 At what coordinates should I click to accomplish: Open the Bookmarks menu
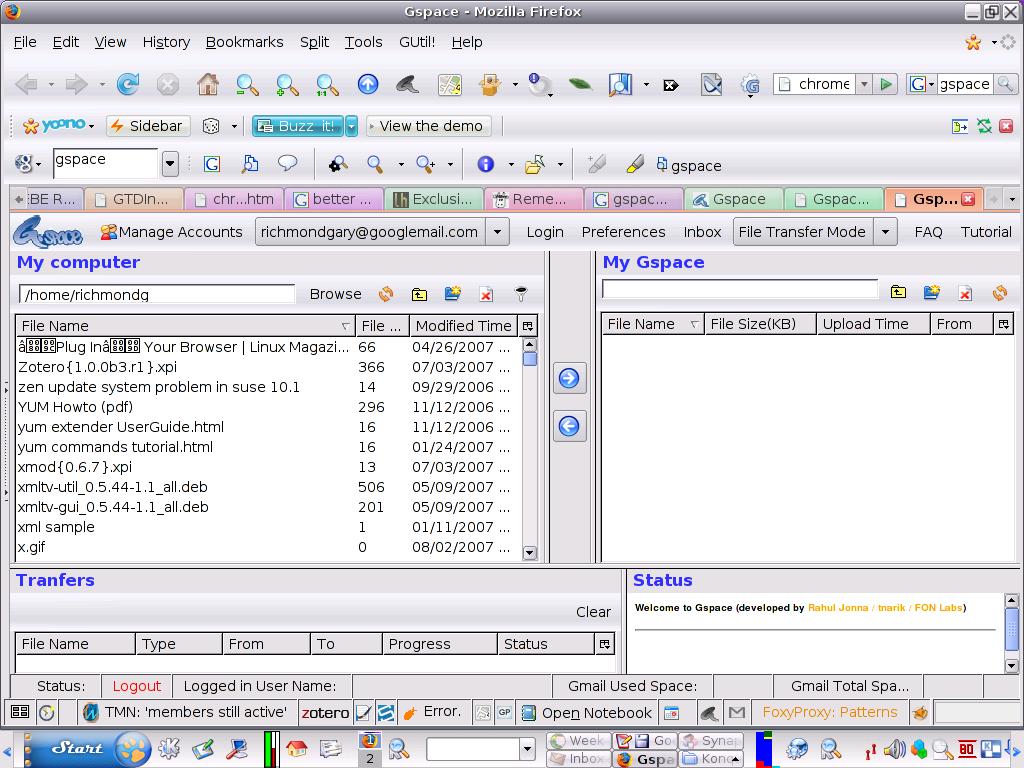244,42
